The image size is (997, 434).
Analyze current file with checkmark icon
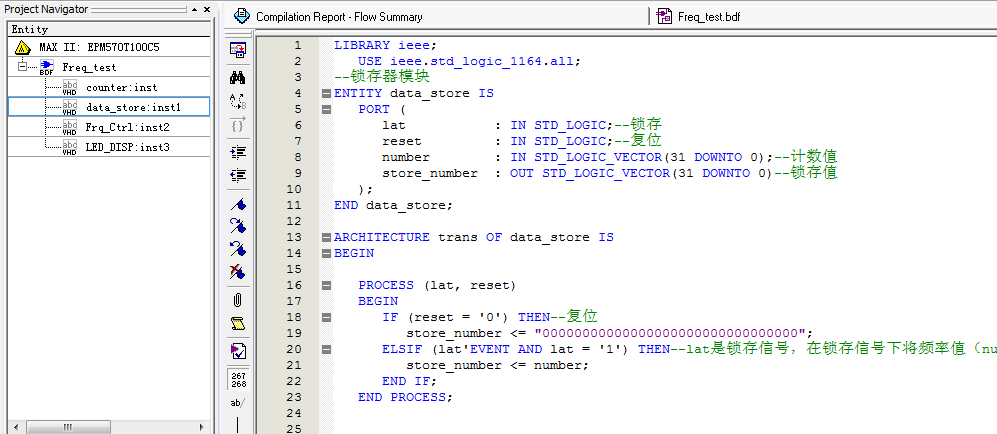(x=238, y=351)
